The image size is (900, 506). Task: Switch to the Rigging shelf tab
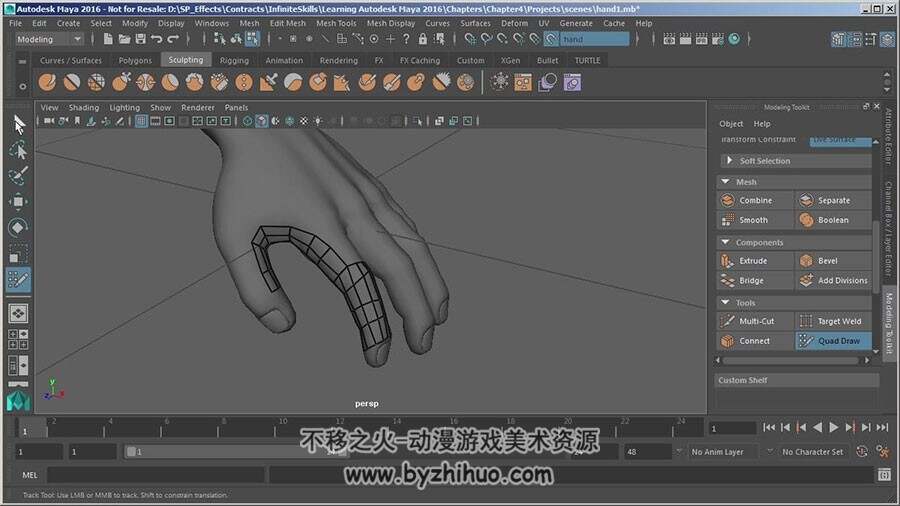(234, 60)
